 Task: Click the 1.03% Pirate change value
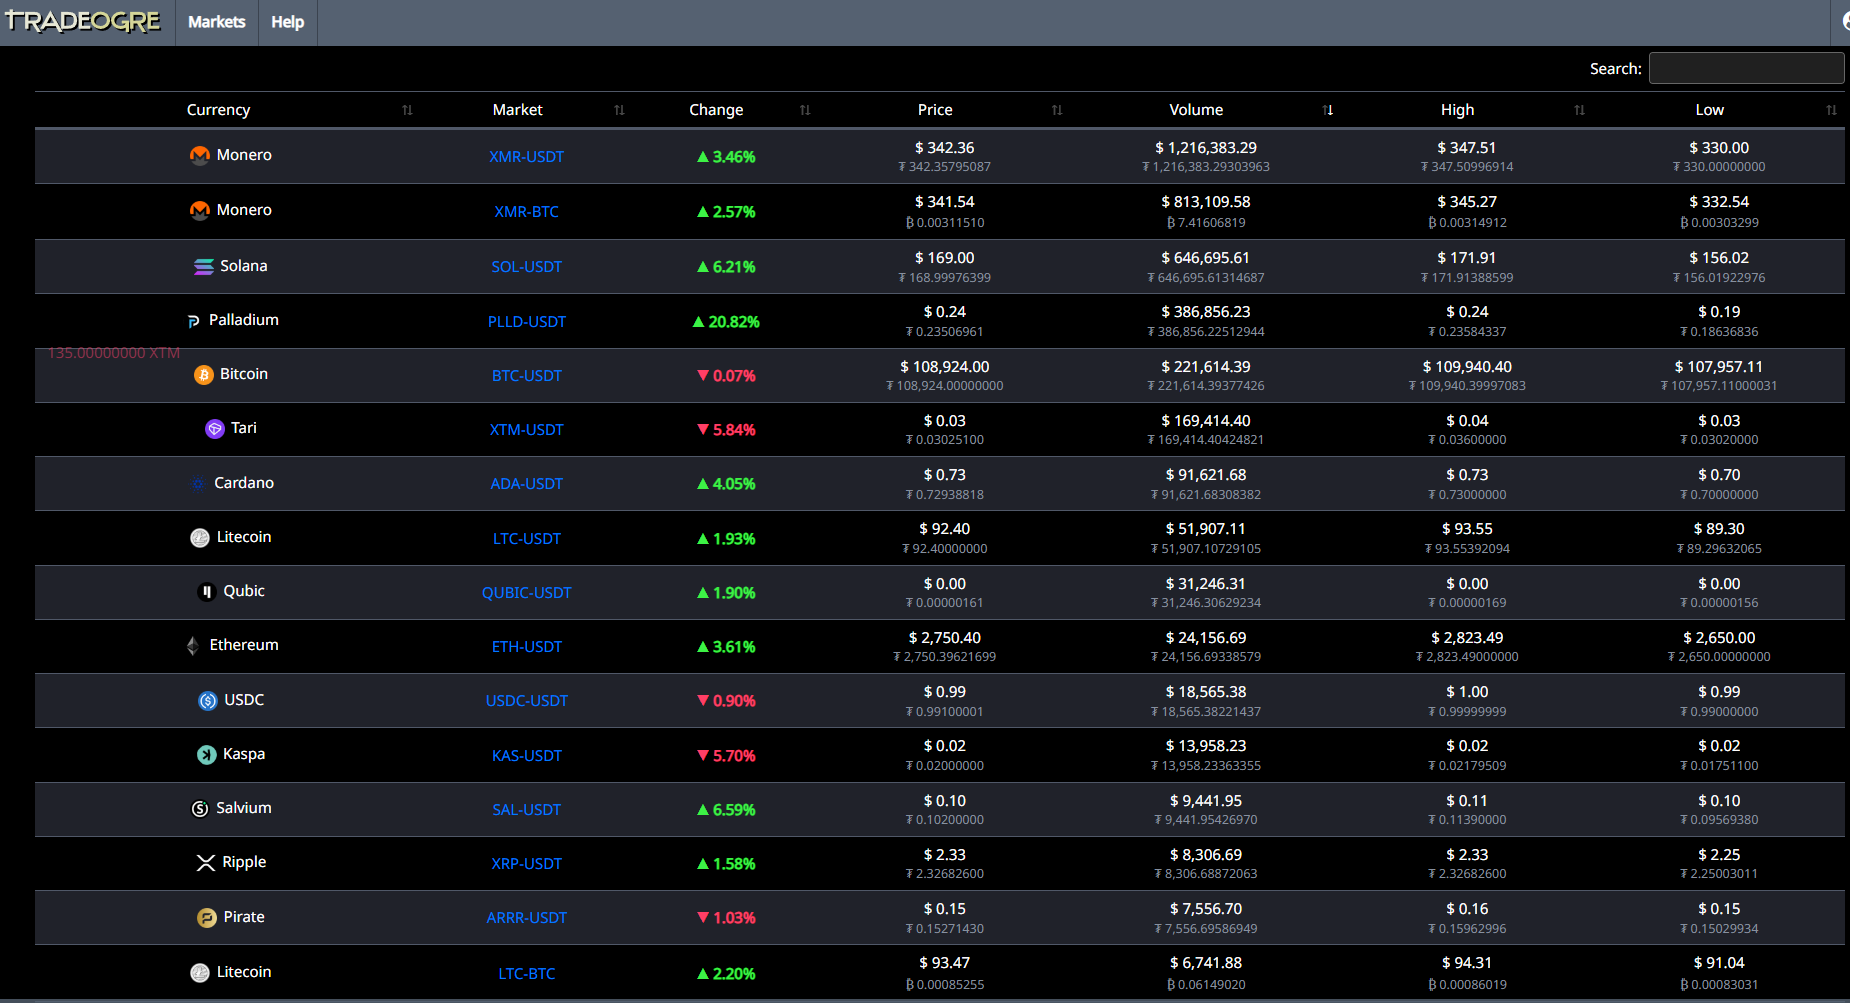(734, 918)
